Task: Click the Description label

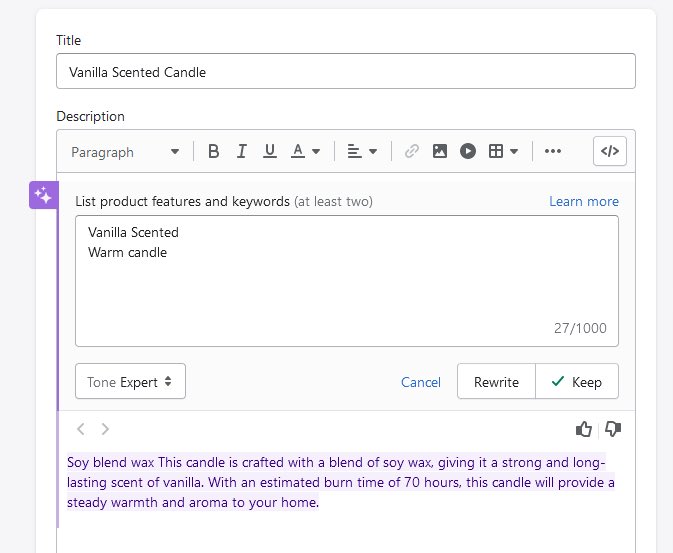Action: 91,116
